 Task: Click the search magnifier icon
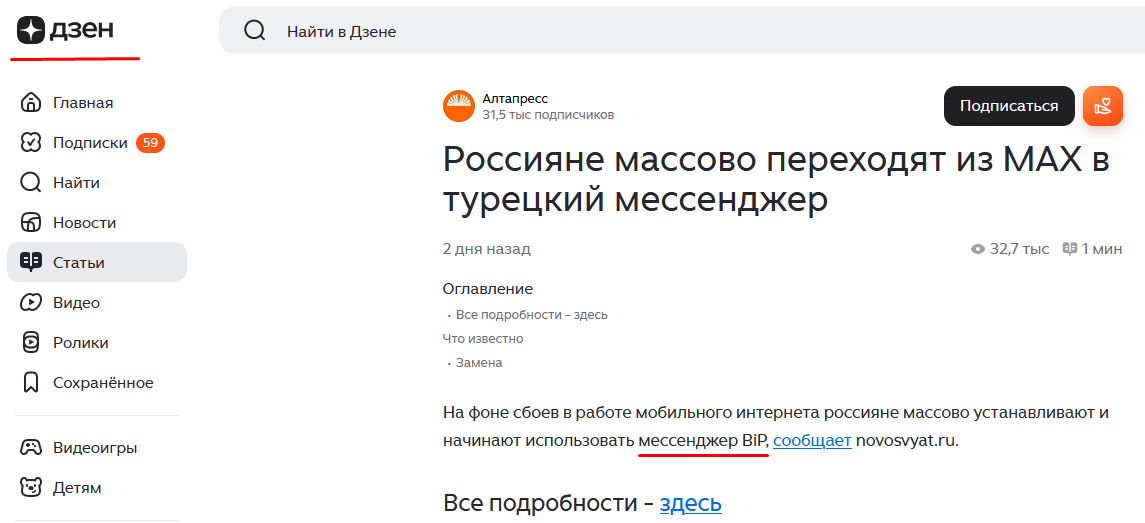click(254, 31)
